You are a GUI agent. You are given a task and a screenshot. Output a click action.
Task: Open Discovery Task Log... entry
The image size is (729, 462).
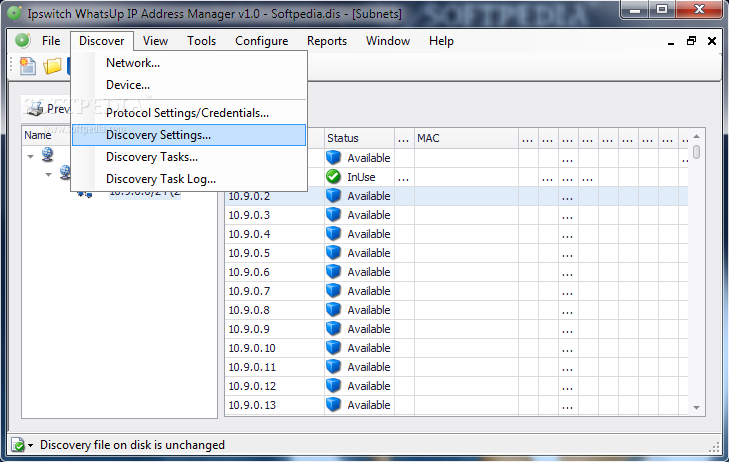(189, 179)
